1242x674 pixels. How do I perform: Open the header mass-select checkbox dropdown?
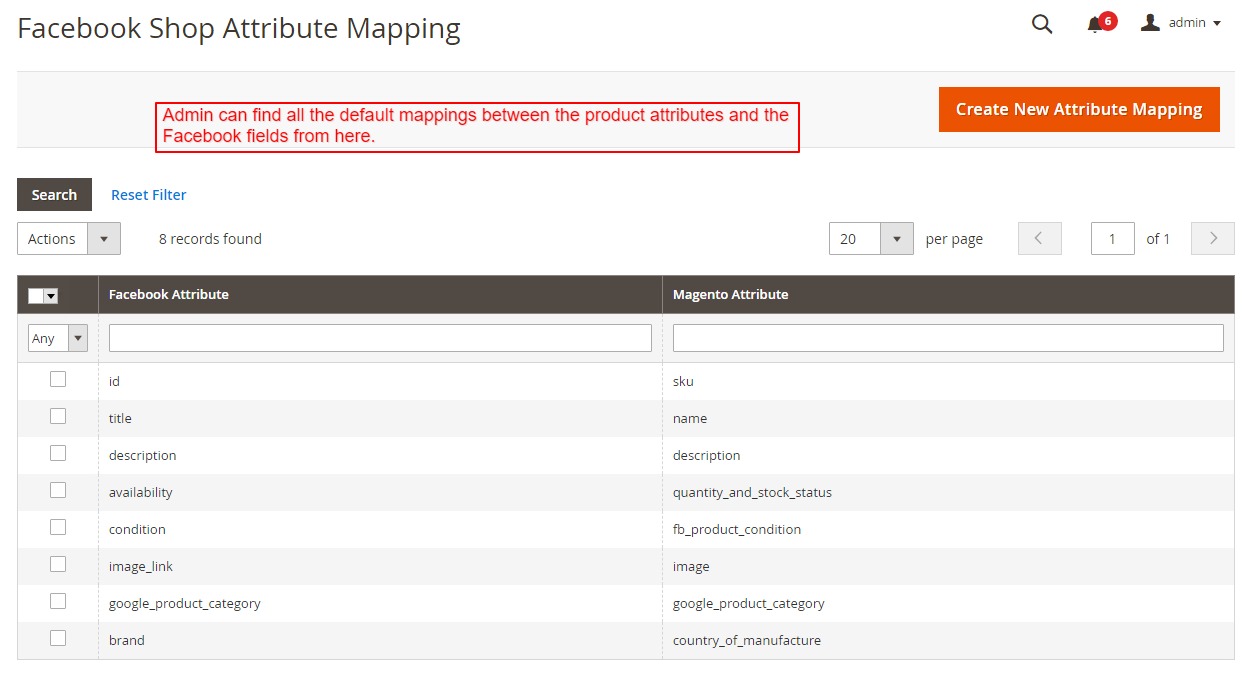51,296
